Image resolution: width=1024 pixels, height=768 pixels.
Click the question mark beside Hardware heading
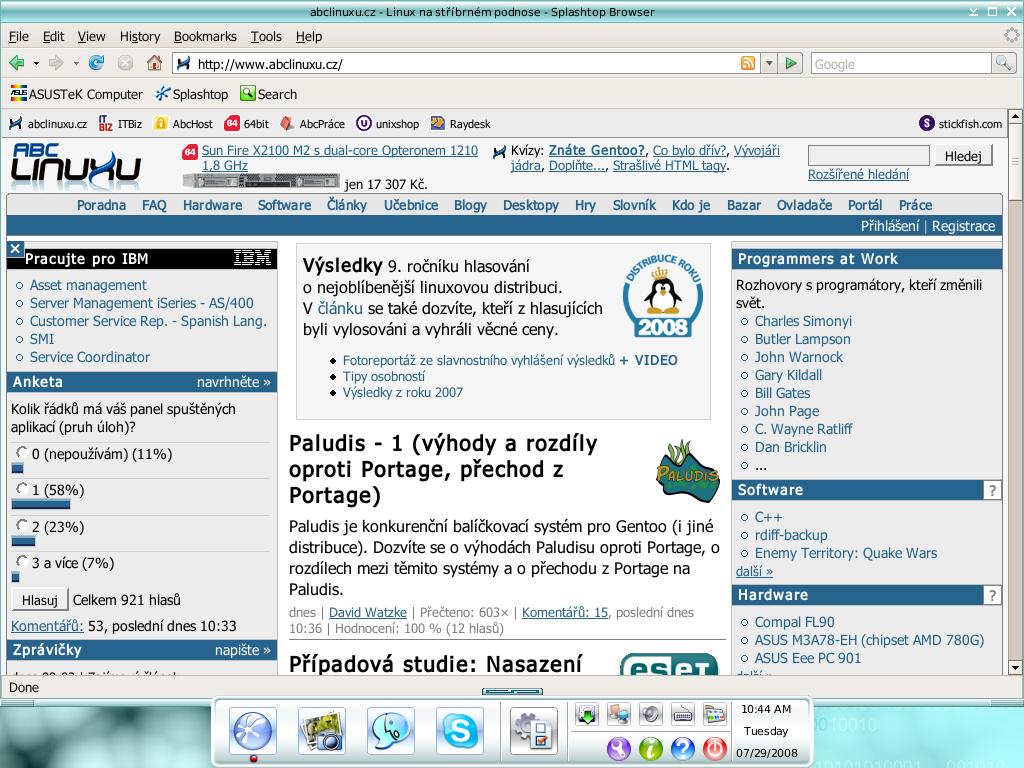tap(992, 595)
